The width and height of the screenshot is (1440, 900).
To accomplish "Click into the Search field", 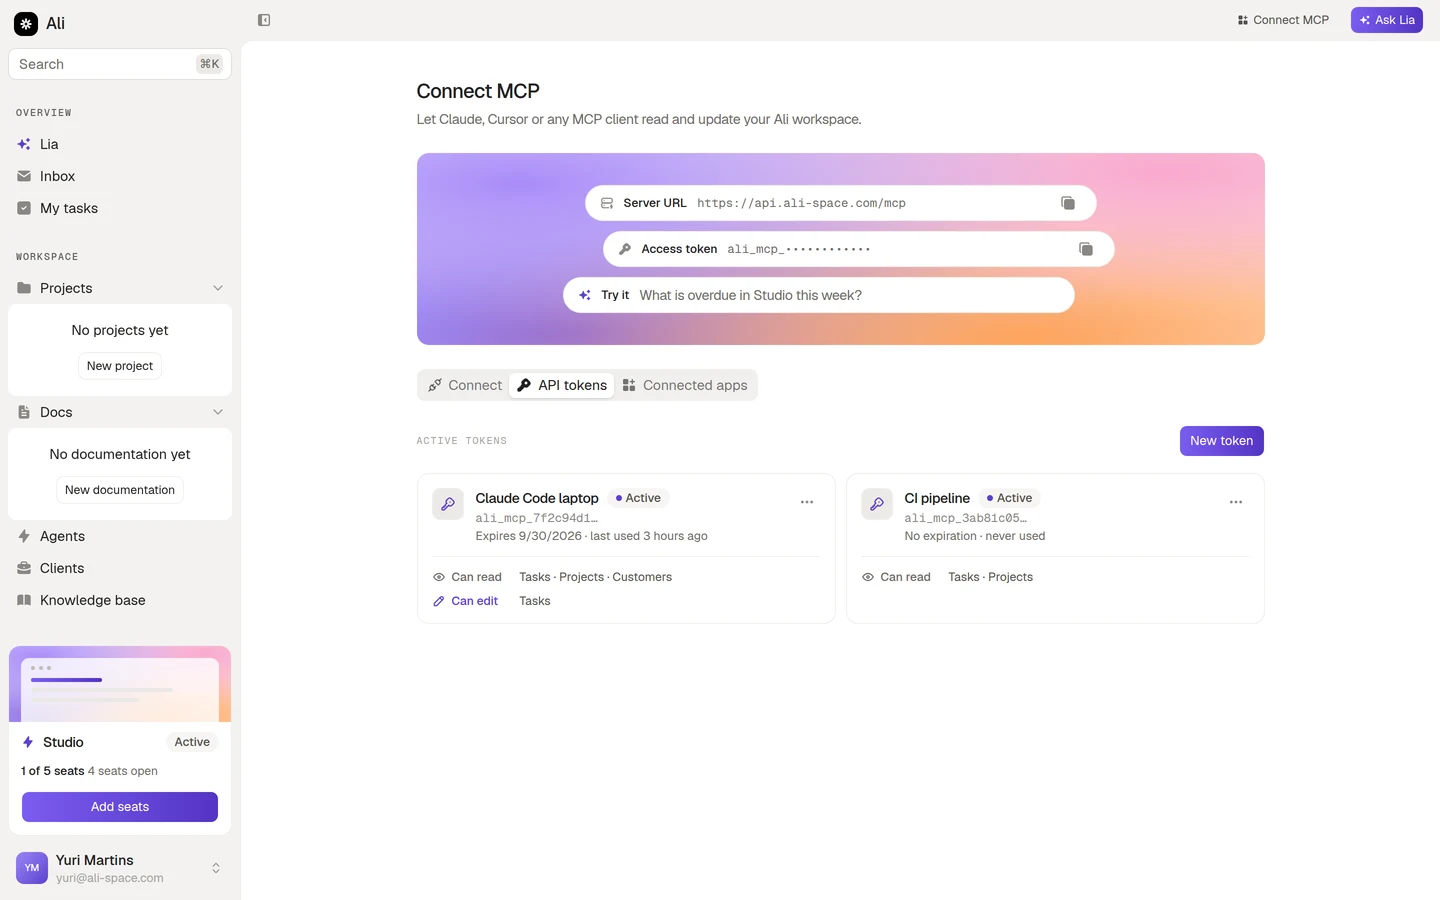I will [120, 64].
